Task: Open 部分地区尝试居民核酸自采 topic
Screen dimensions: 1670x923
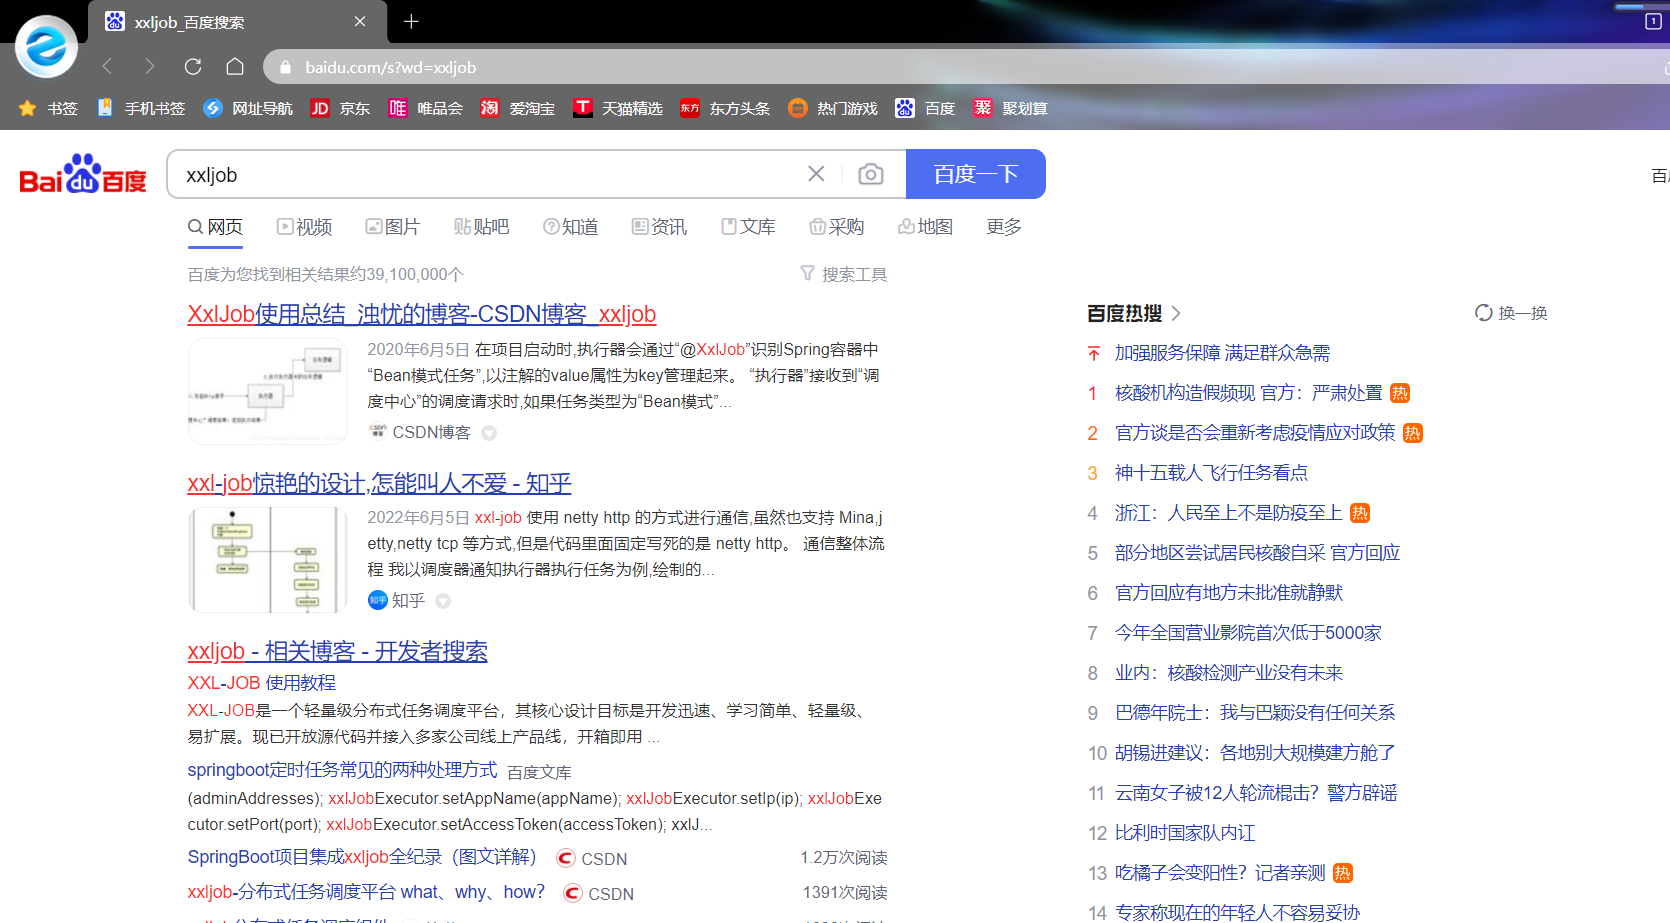Action: click(1257, 553)
